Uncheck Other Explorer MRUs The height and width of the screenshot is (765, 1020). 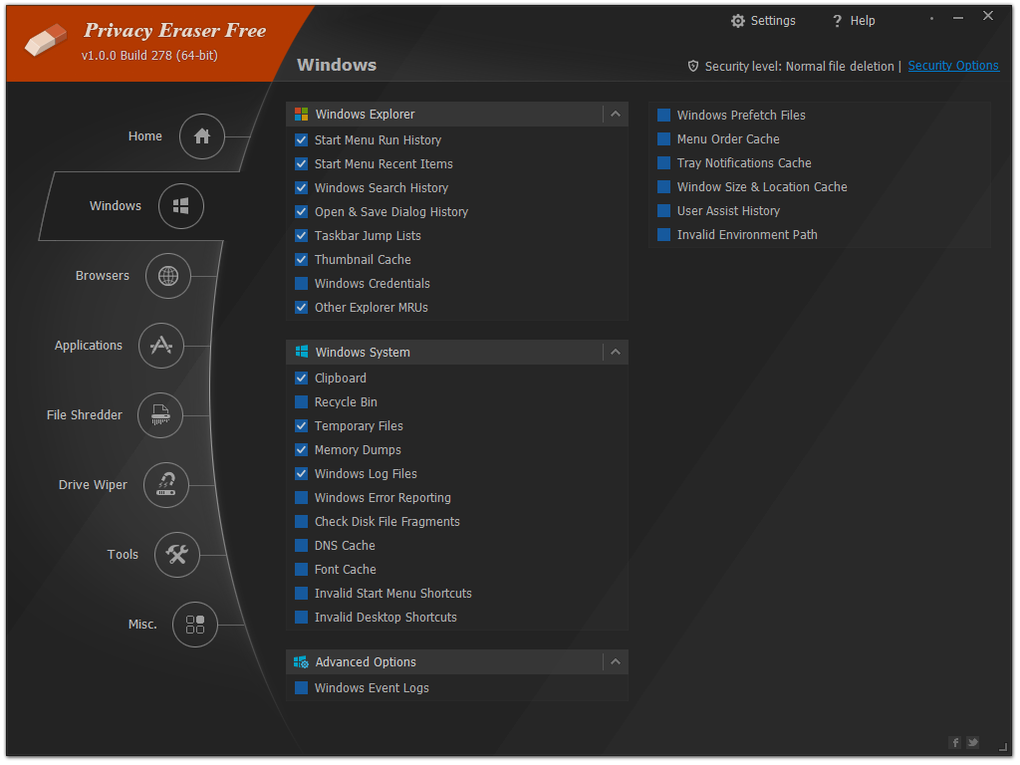pos(301,307)
